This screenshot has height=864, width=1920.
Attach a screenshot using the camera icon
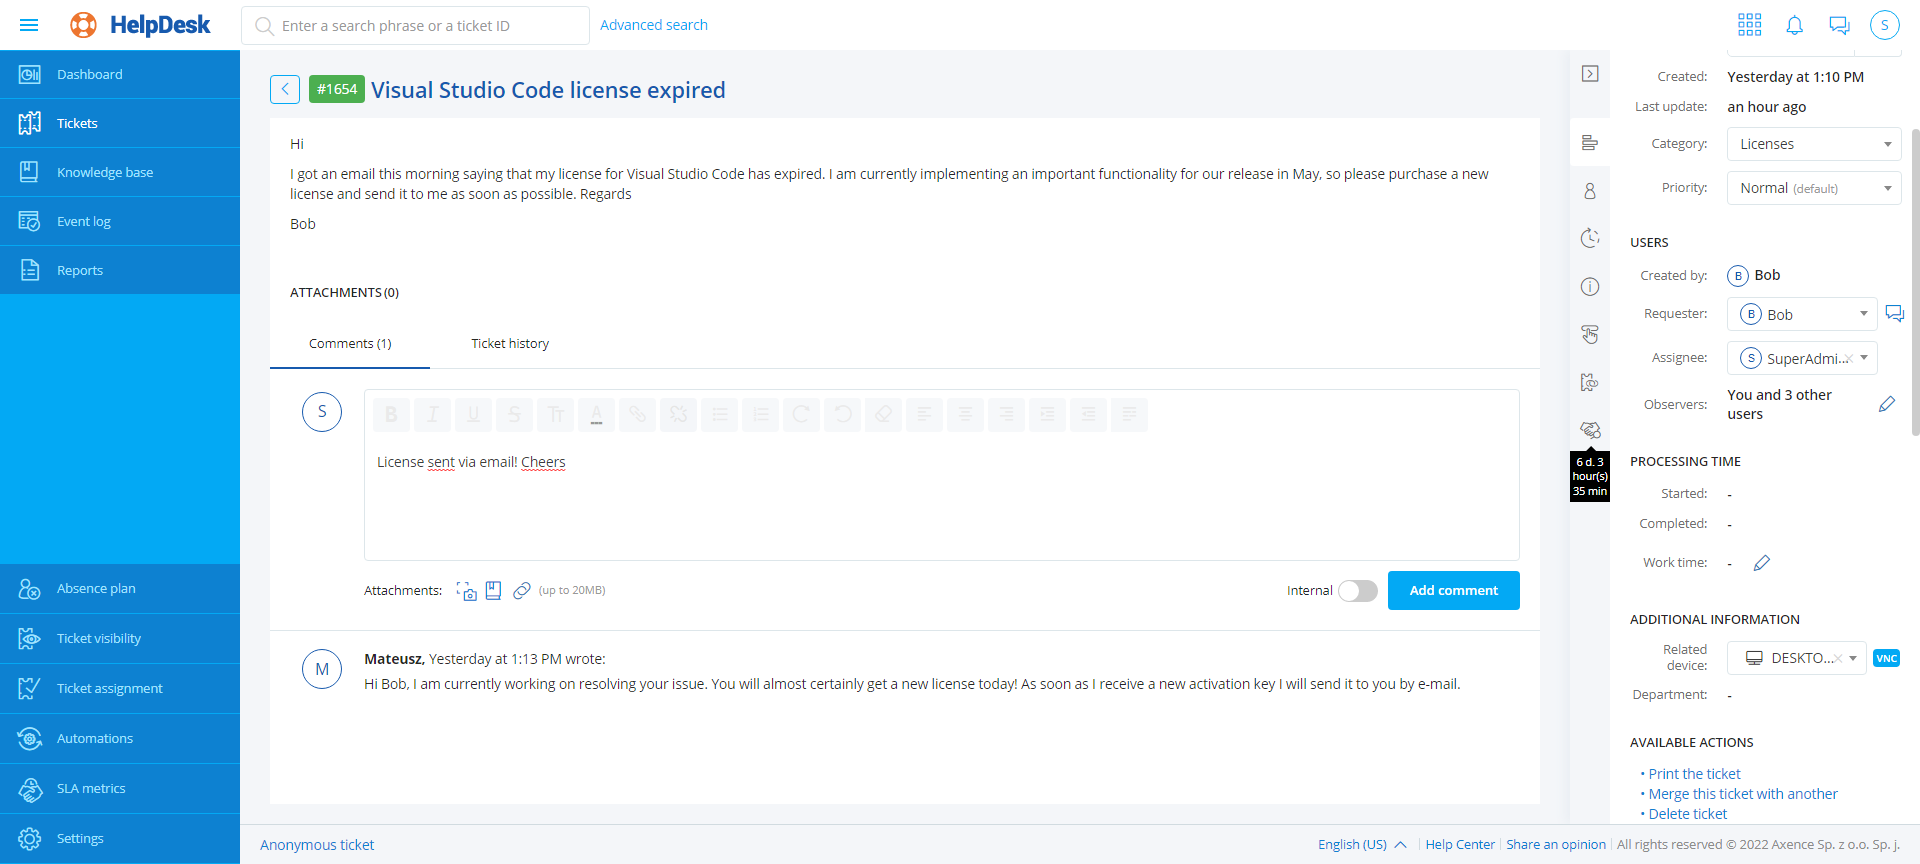(466, 591)
